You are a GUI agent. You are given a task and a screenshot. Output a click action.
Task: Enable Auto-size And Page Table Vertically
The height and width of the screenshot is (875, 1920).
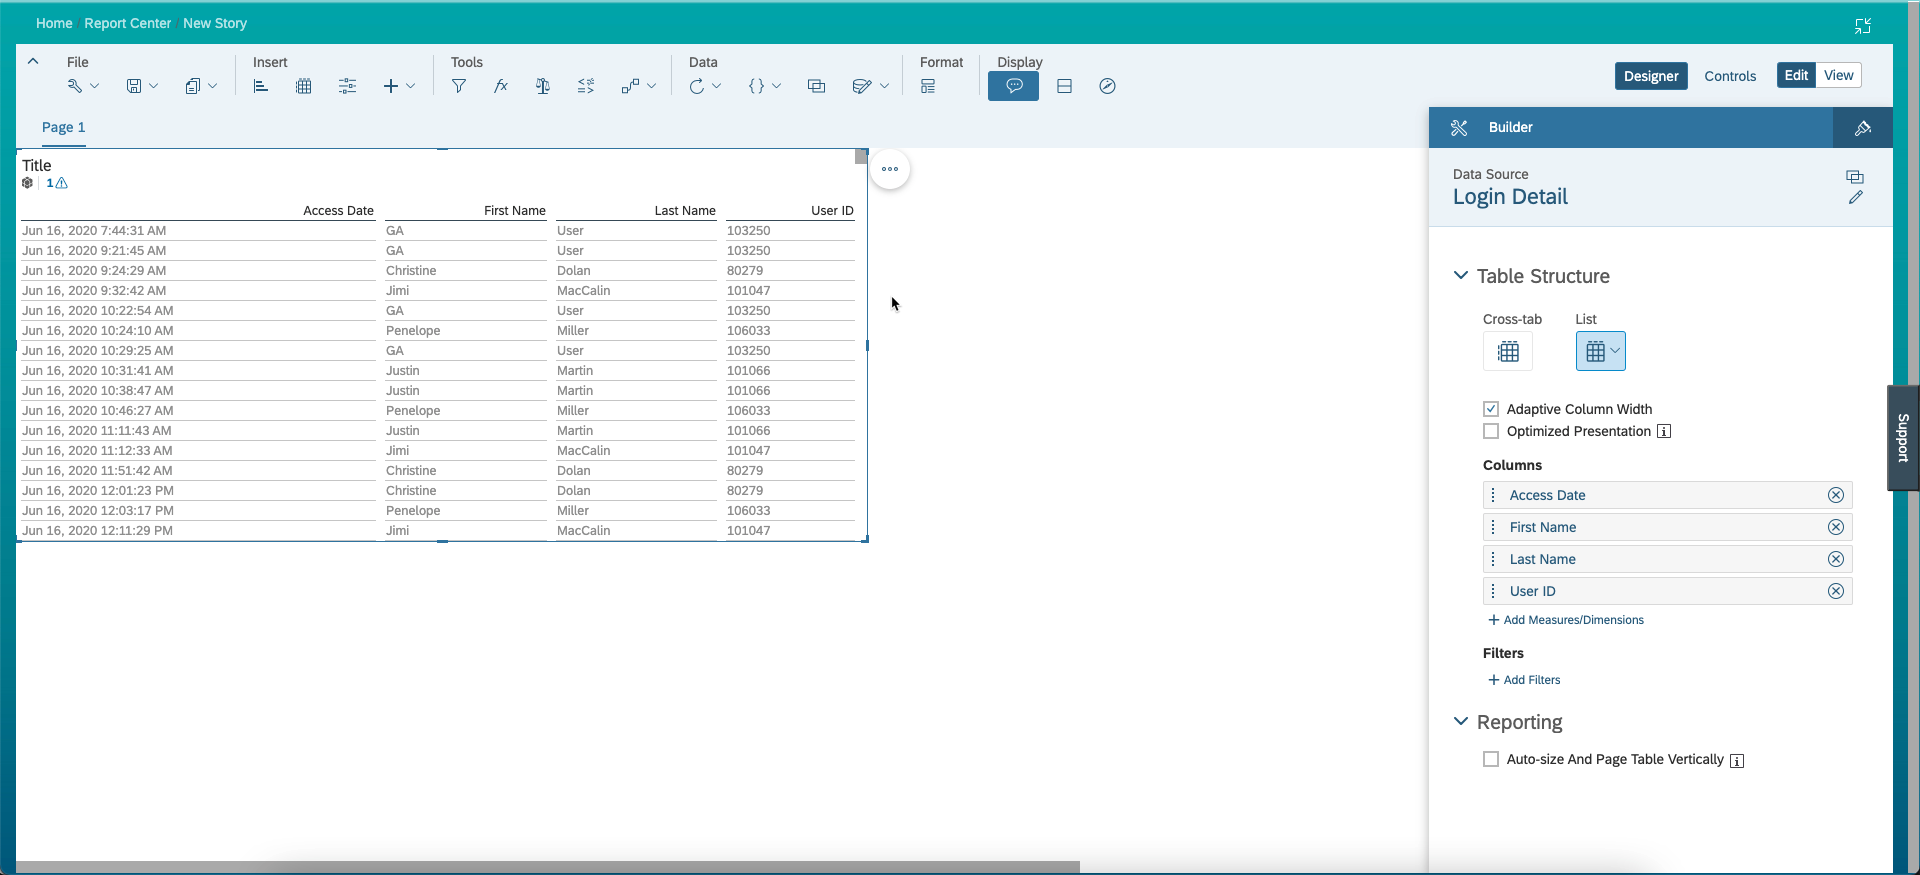point(1491,759)
